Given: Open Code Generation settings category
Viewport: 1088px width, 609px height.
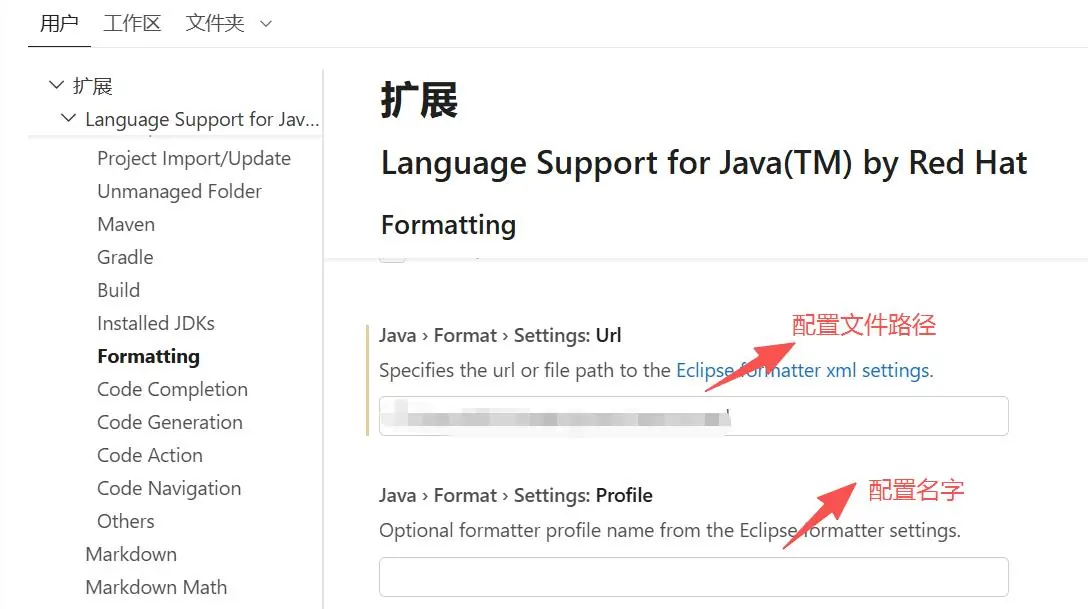Looking at the screenshot, I should 169,422.
